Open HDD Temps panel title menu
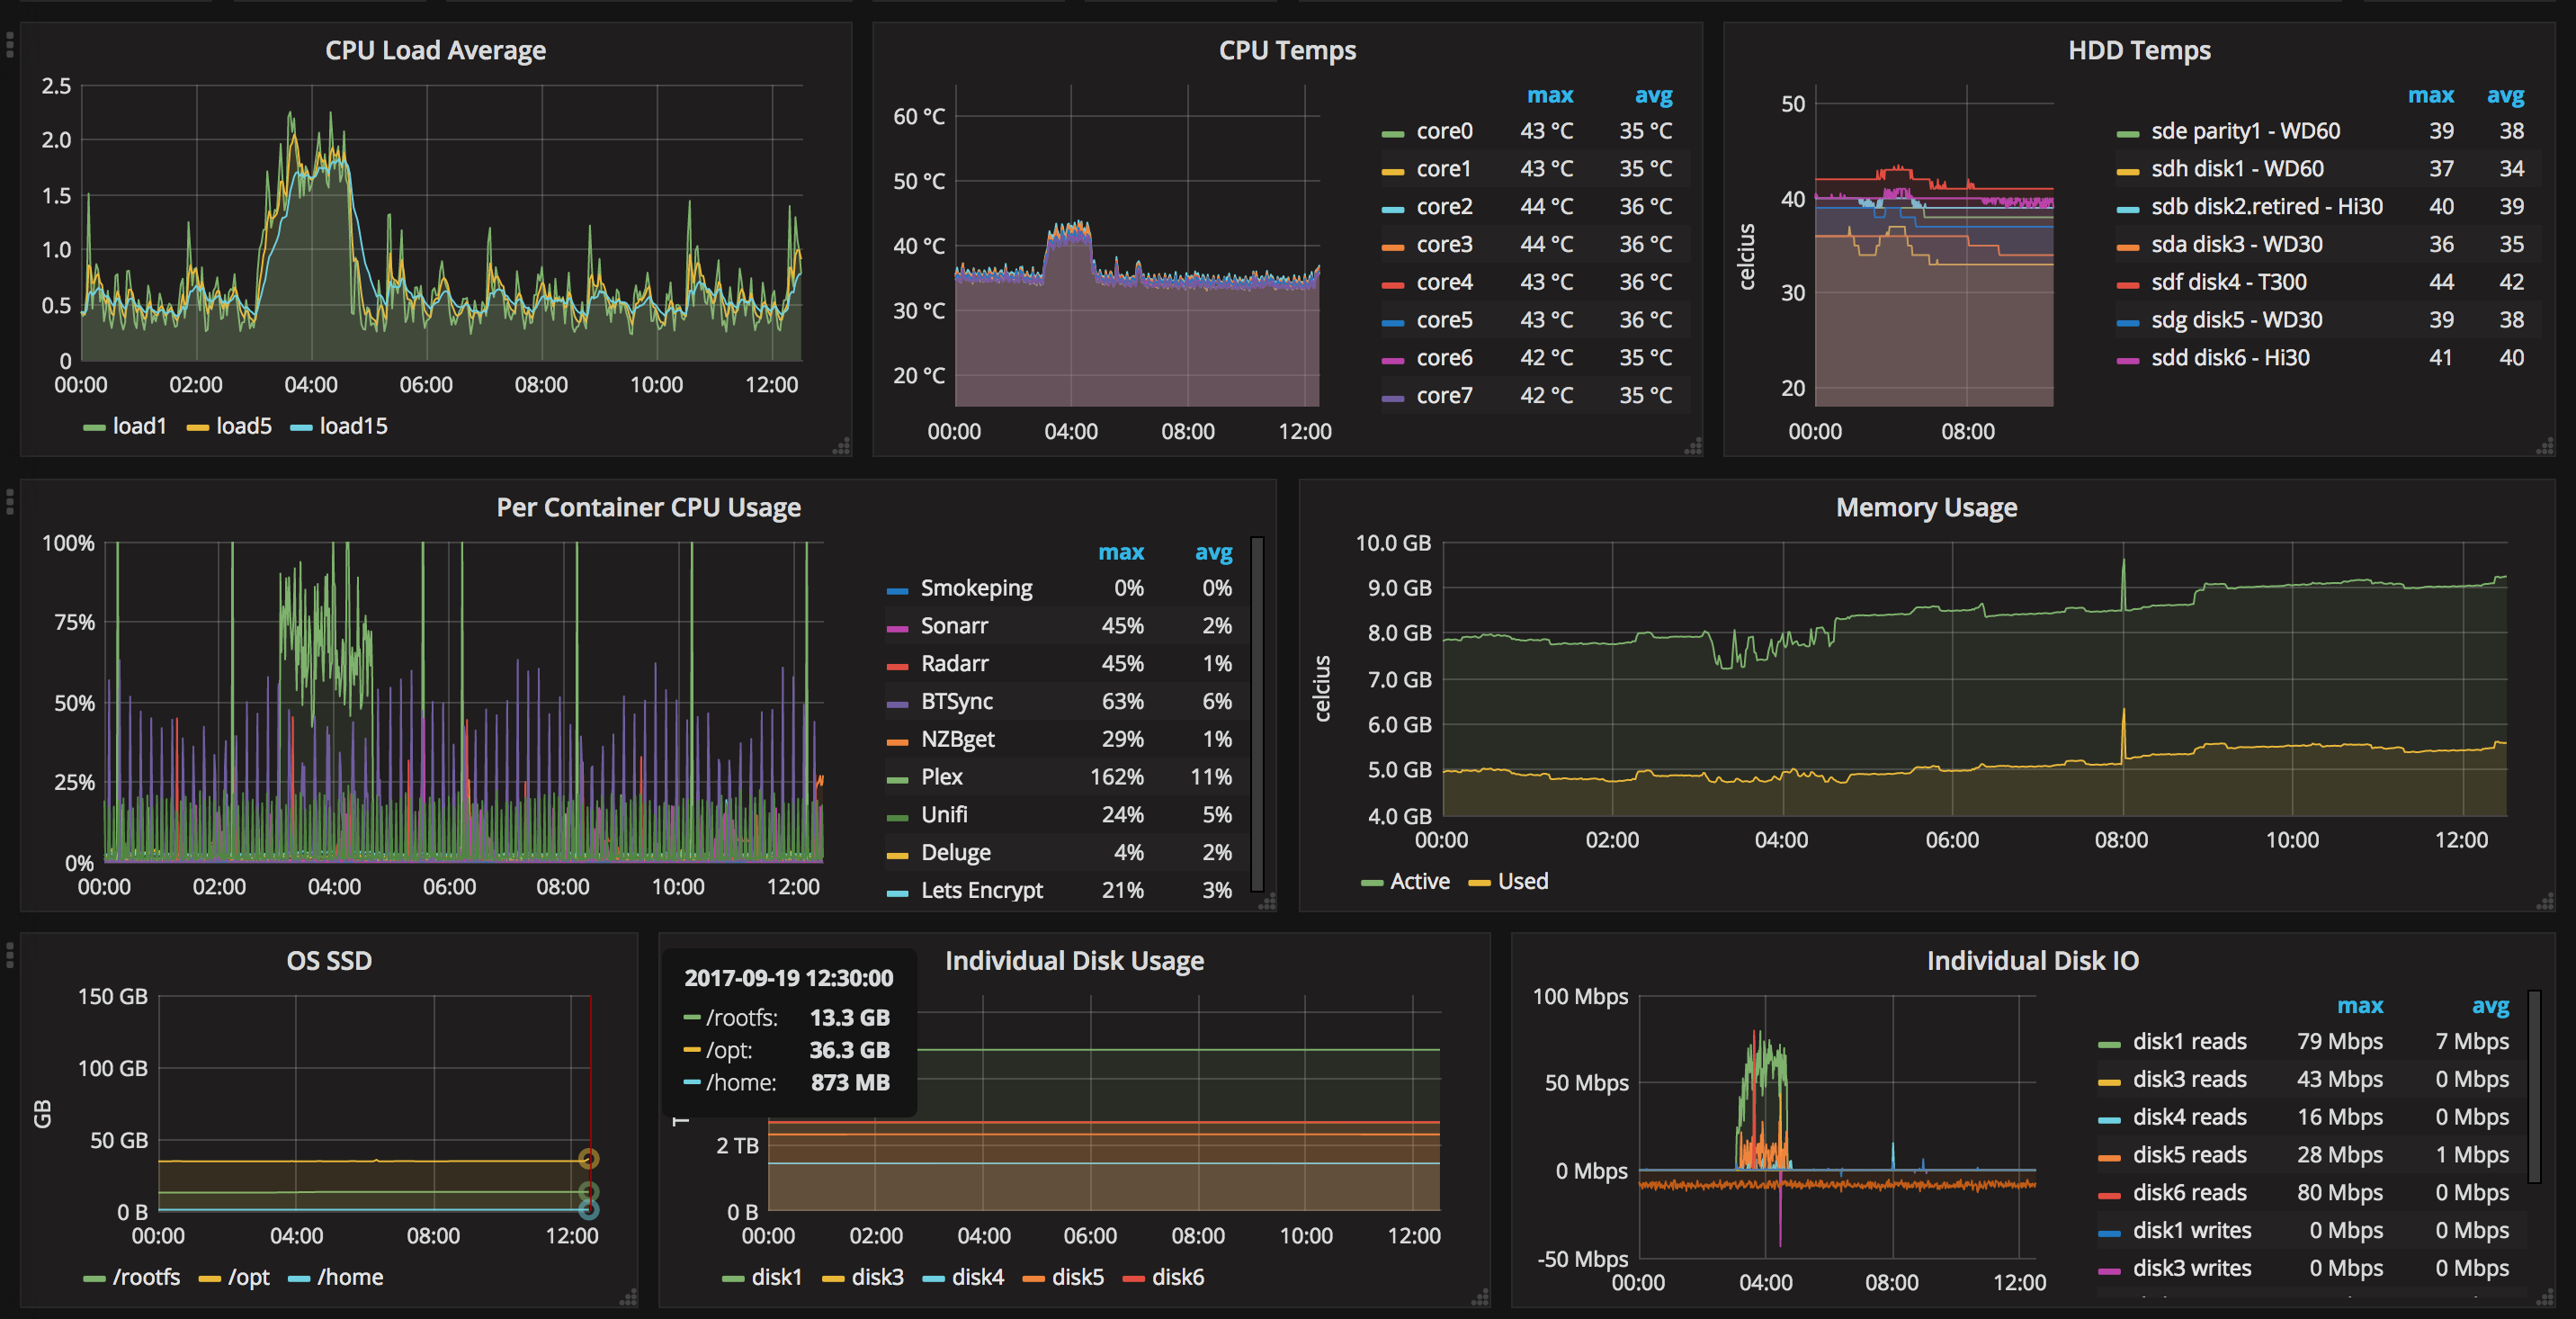 click(2139, 50)
